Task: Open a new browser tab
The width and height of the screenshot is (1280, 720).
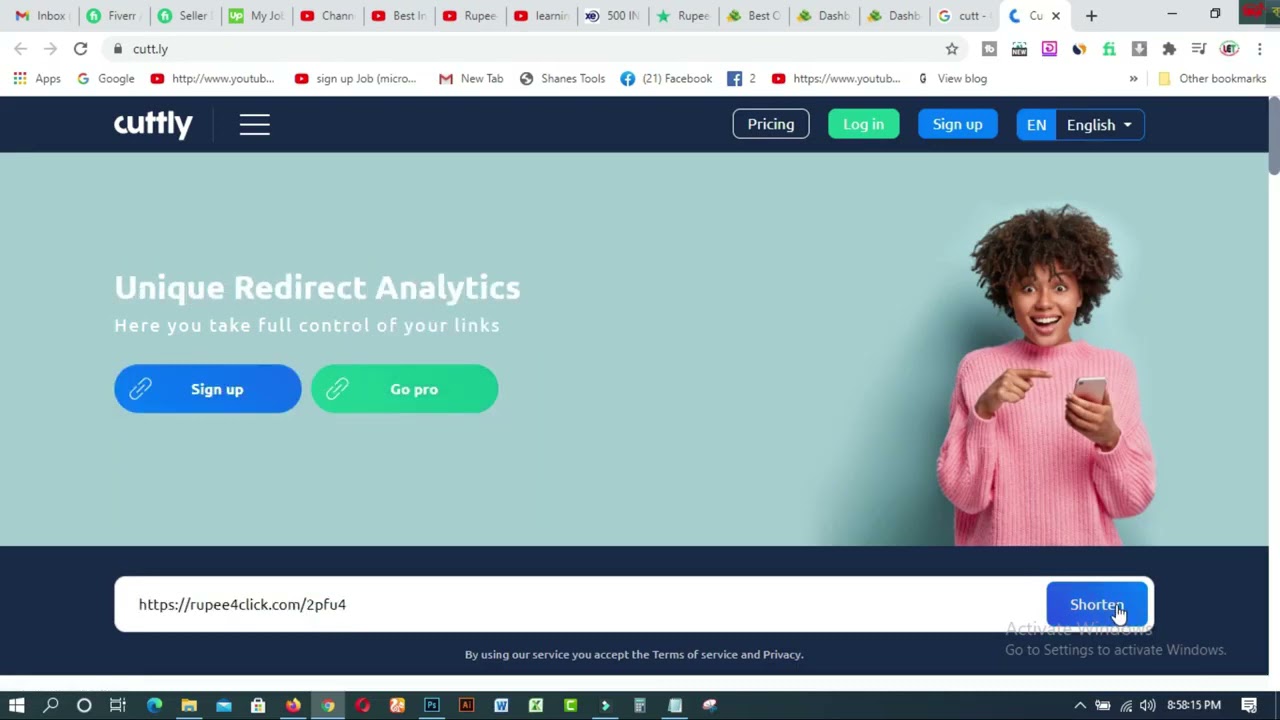Action: click(x=1091, y=16)
